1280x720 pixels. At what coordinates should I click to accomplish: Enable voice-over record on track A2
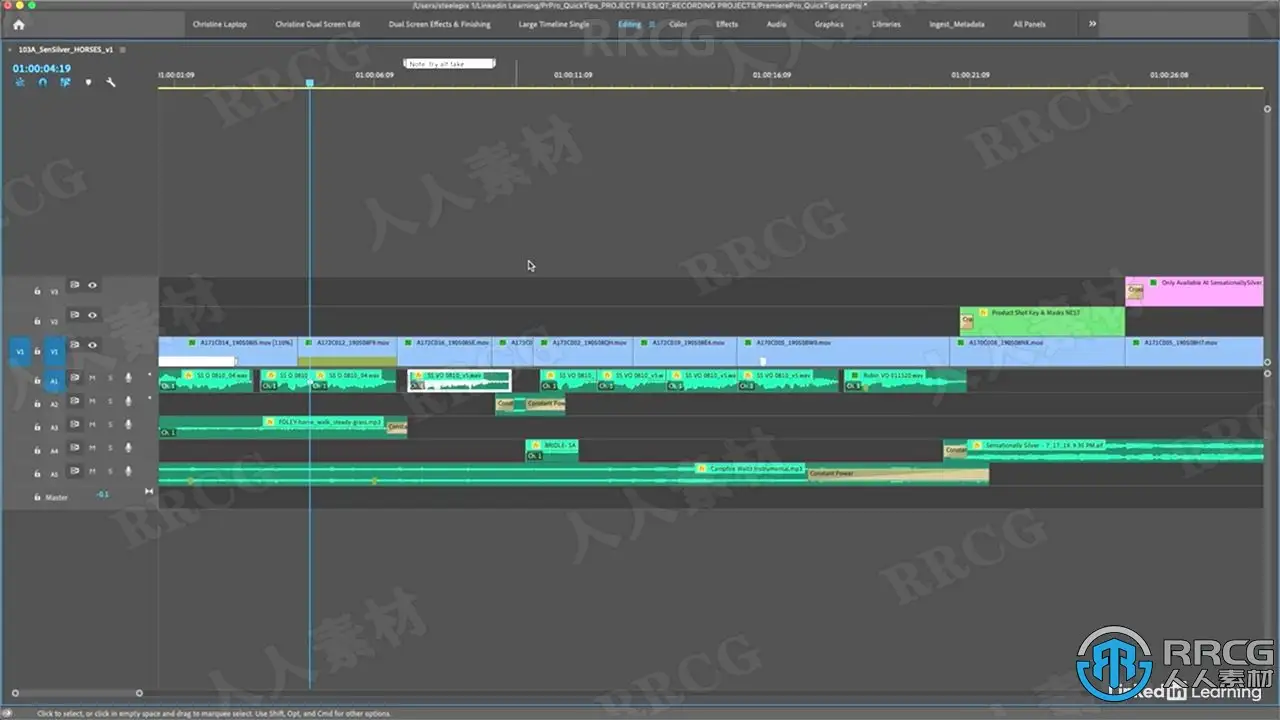128,401
